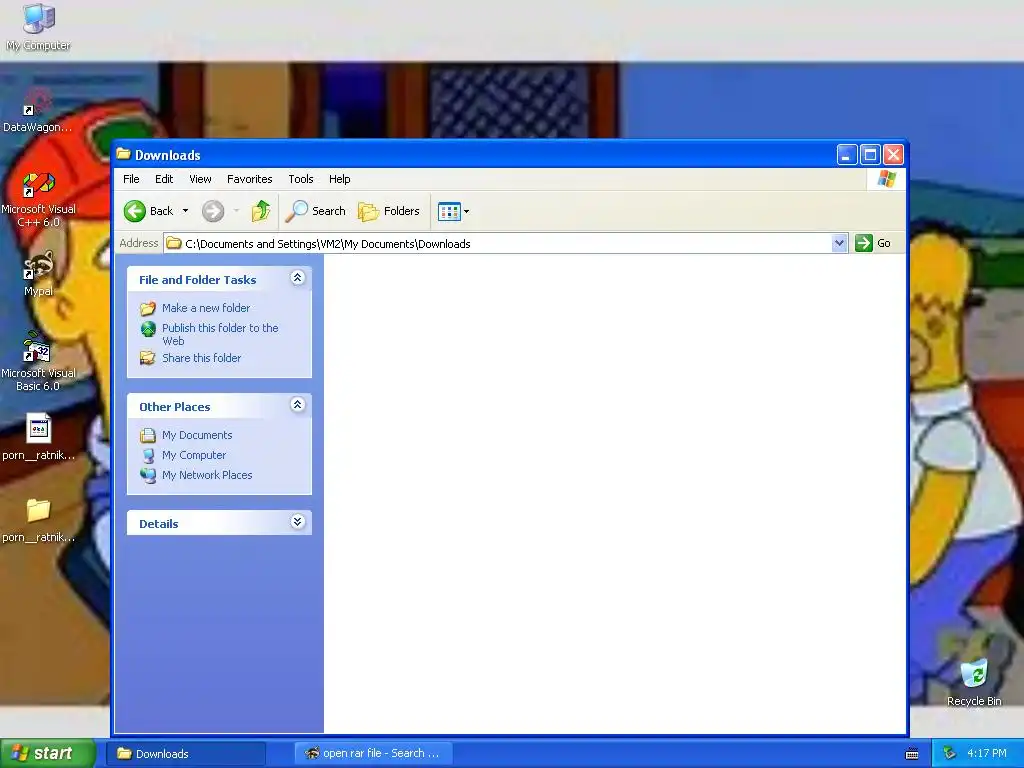Click the folder icon in the address bar
This screenshot has height=768, width=1024.
174,244
